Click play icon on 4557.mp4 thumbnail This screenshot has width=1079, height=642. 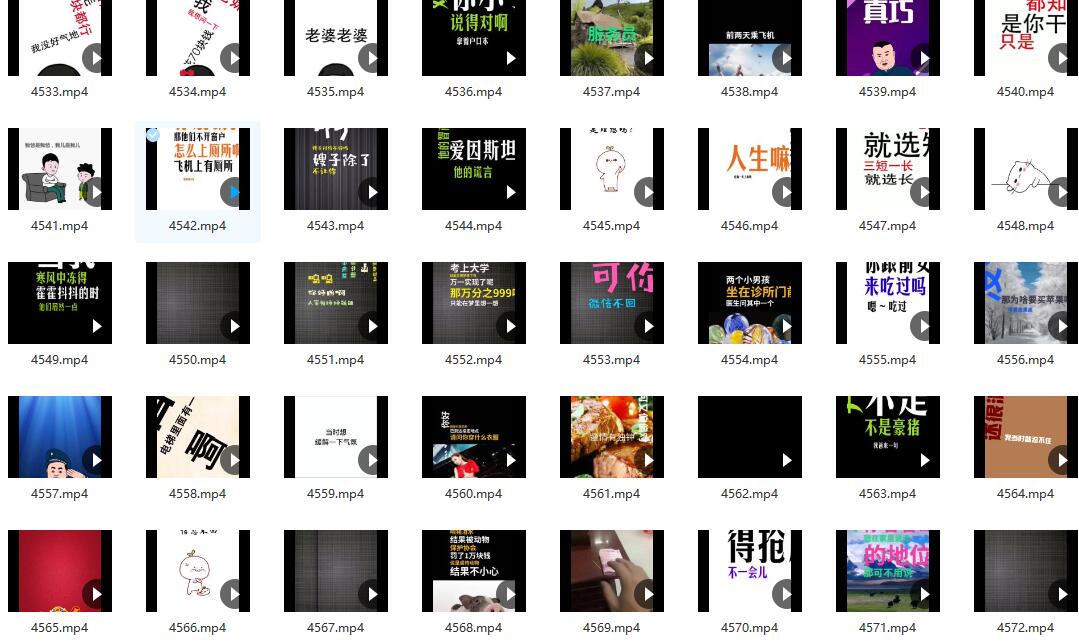[x=96, y=460]
